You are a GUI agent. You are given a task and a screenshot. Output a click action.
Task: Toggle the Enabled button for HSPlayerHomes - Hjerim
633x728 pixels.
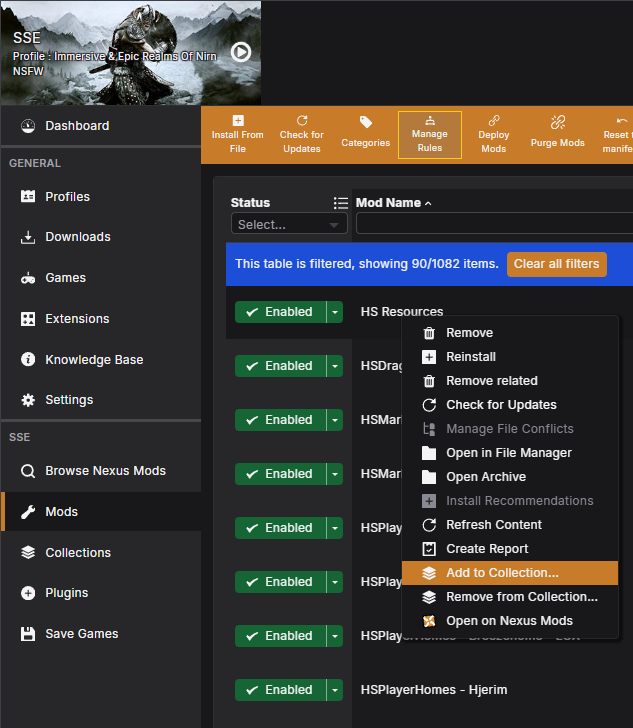pos(279,690)
